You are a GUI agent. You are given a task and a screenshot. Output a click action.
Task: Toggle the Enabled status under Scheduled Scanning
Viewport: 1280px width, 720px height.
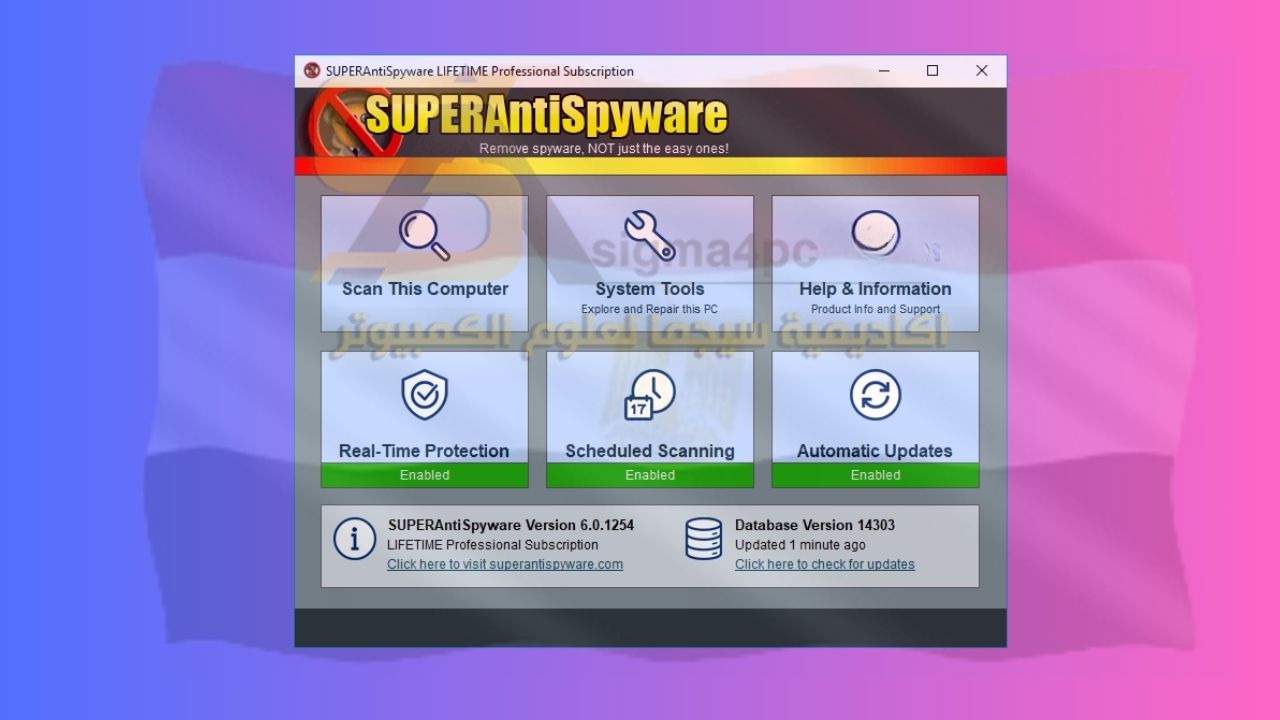pyautogui.click(x=650, y=475)
